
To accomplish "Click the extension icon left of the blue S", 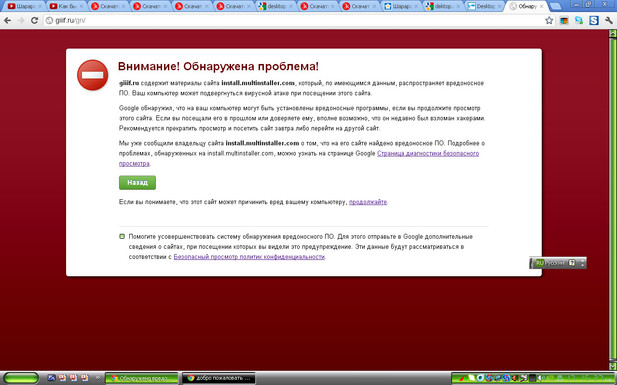I will point(579,20).
